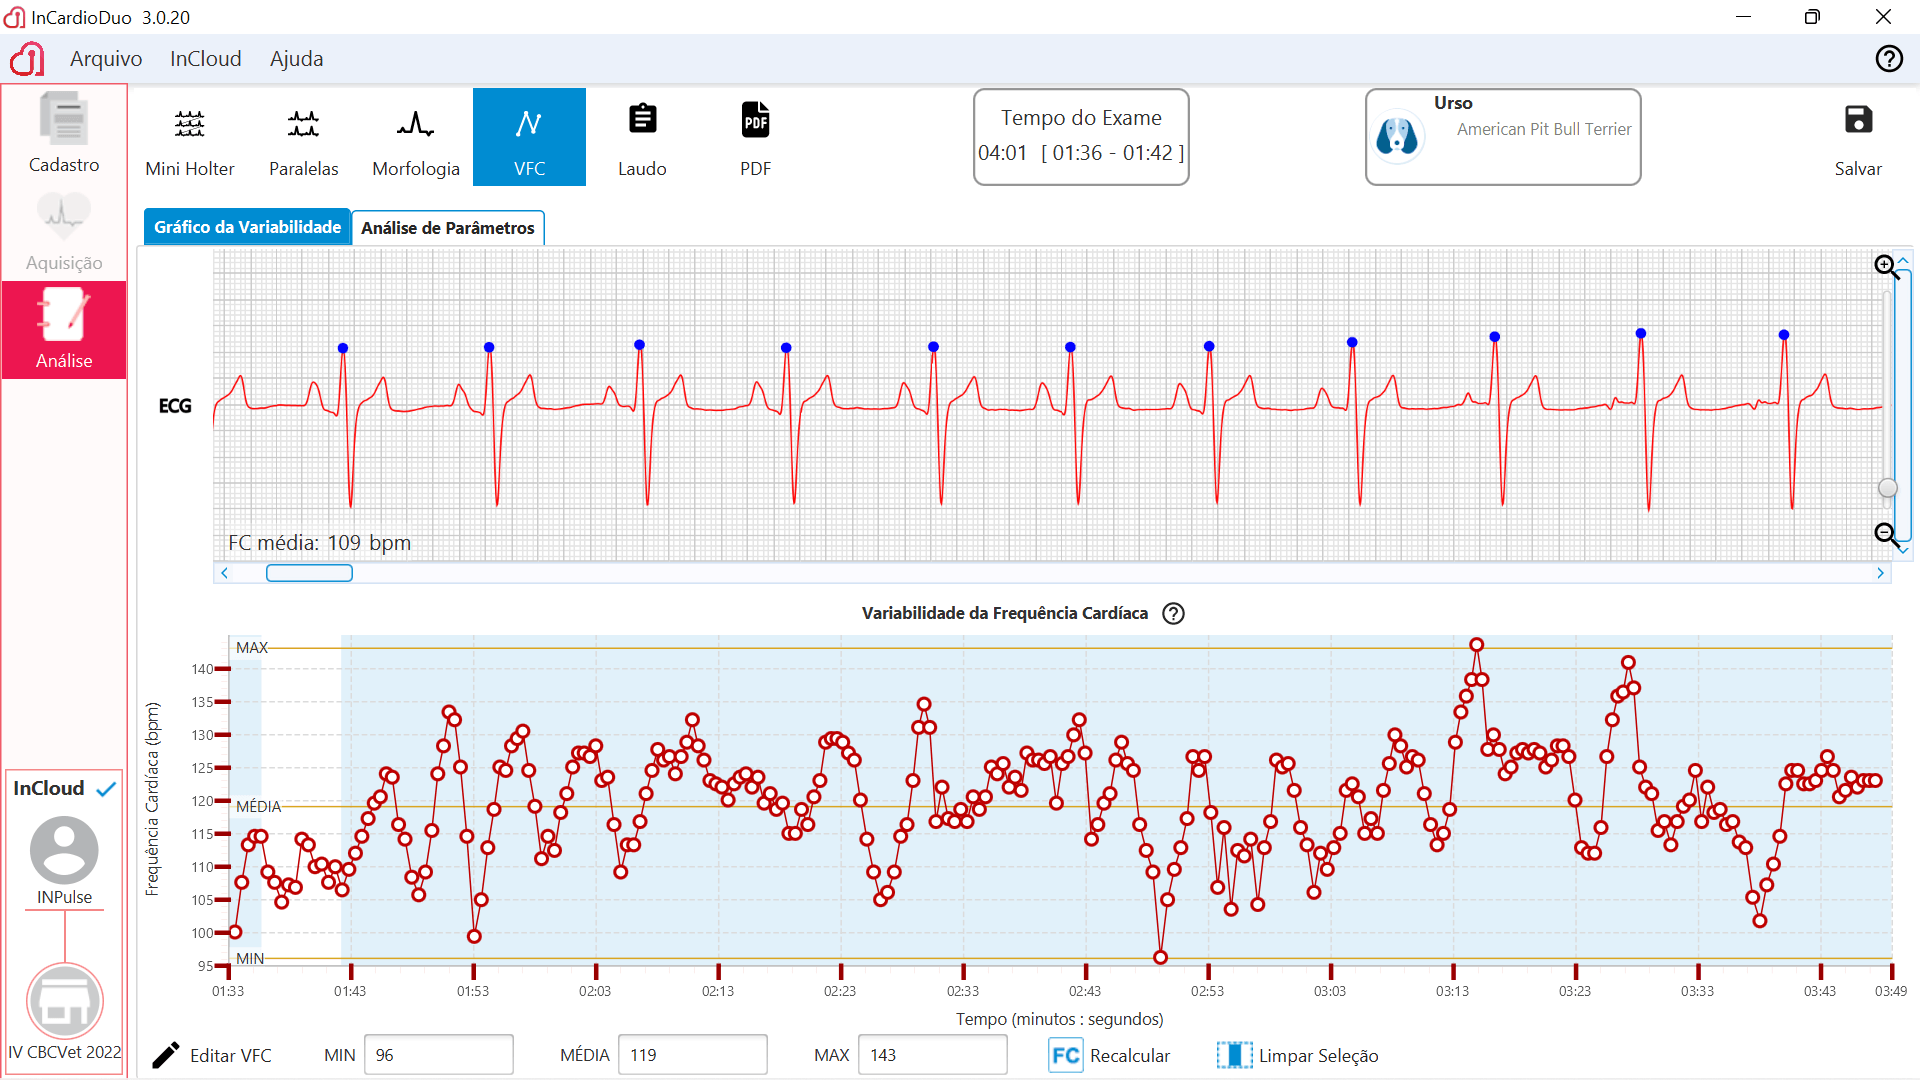Click the MÉDIA value input field

pyautogui.click(x=692, y=1055)
